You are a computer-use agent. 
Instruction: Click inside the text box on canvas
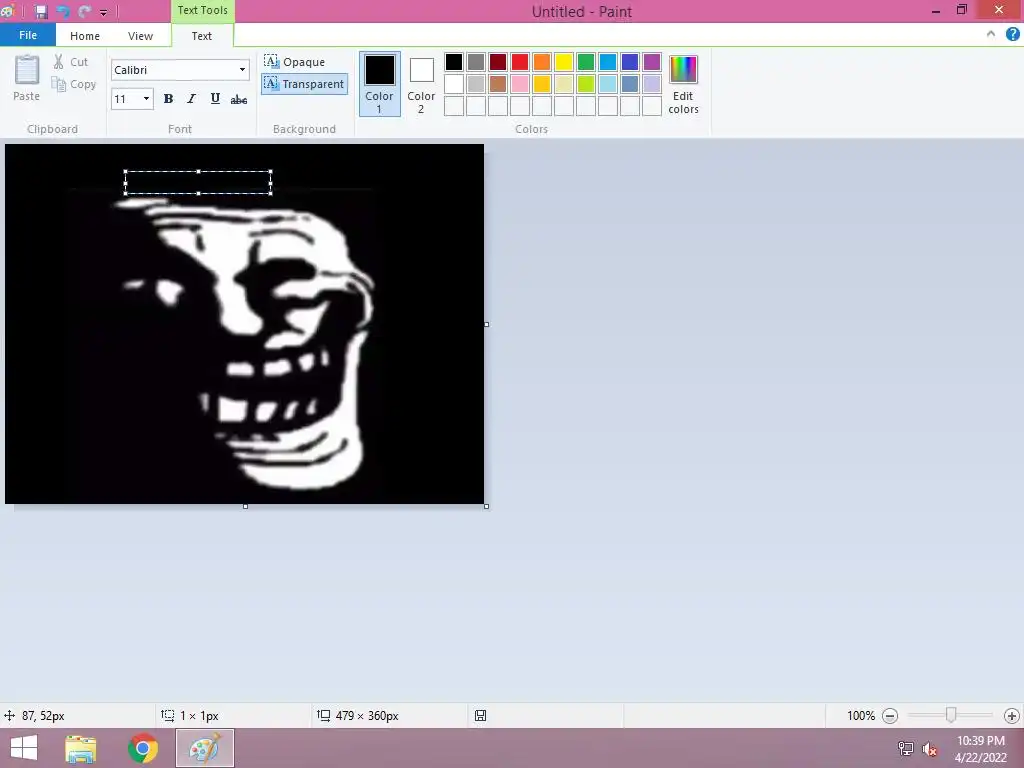(198, 182)
